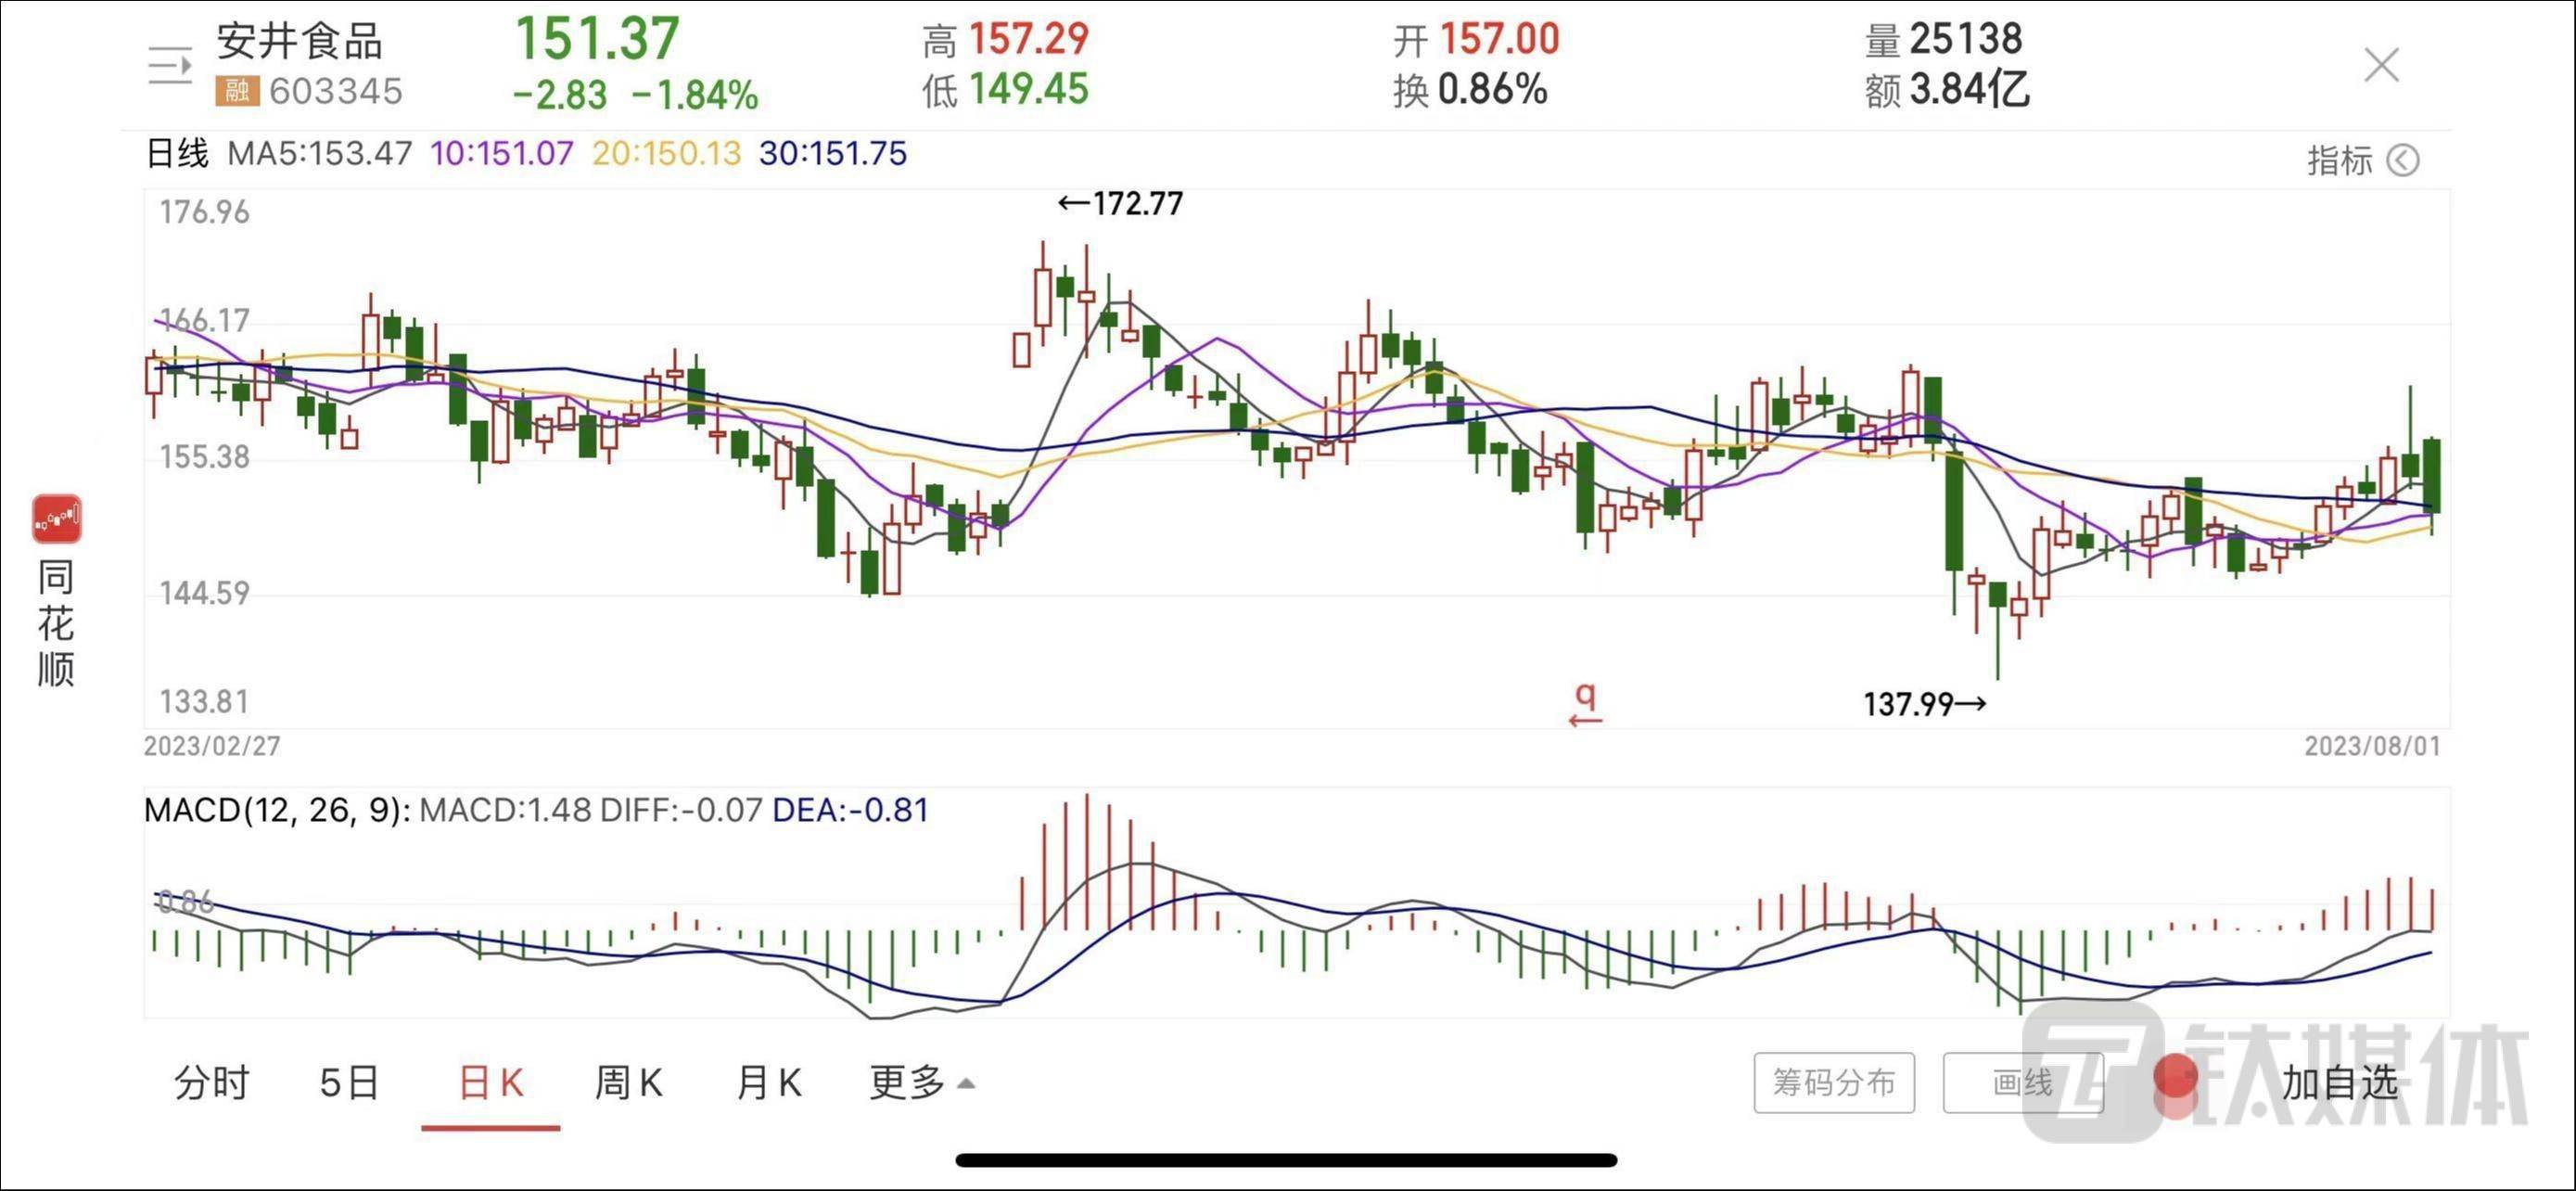Click the start date 2023/02/27

pyautogui.click(x=212, y=746)
